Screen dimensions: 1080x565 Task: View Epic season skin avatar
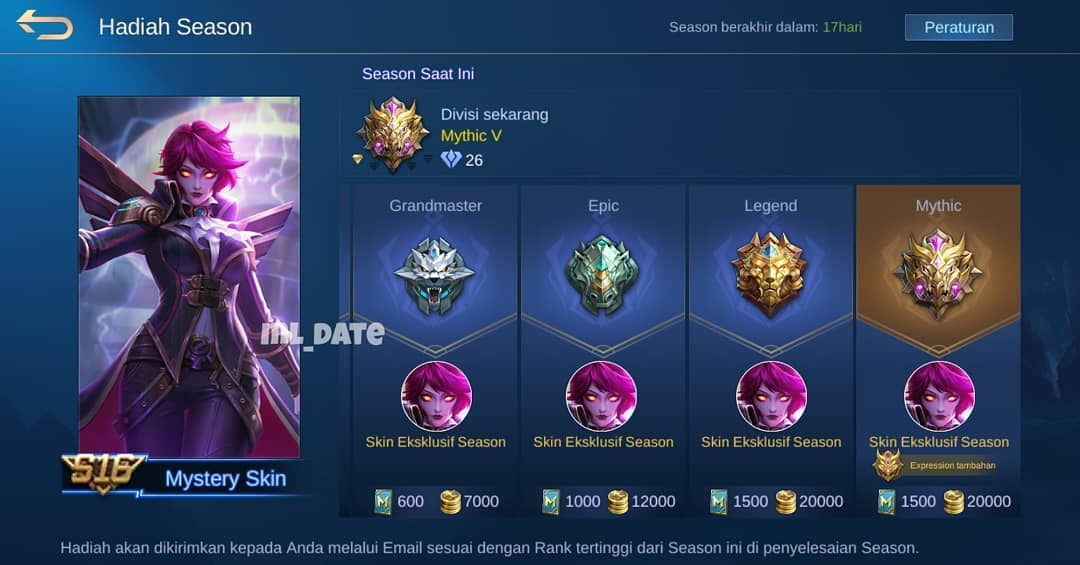pyautogui.click(x=601, y=396)
